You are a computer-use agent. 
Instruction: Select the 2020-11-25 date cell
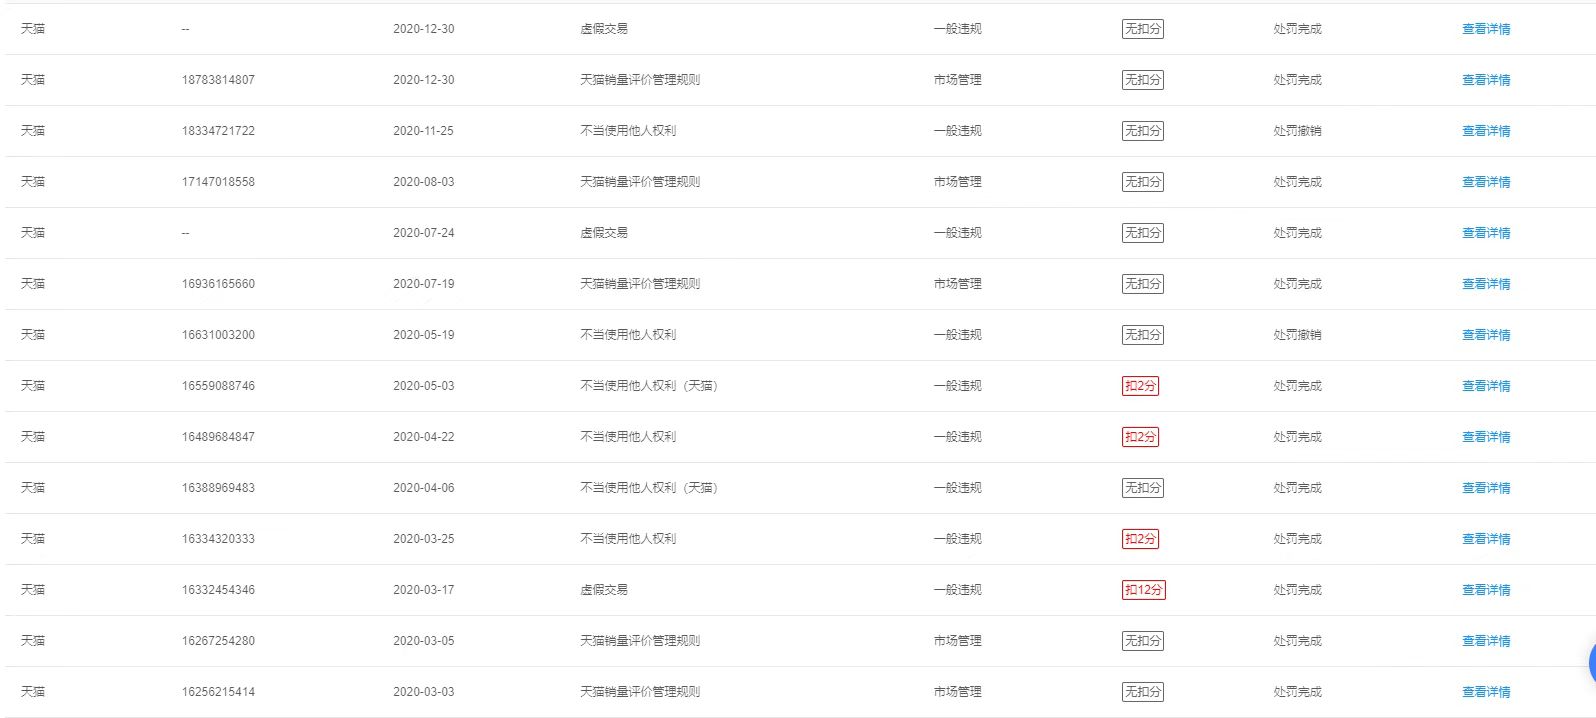coord(423,131)
